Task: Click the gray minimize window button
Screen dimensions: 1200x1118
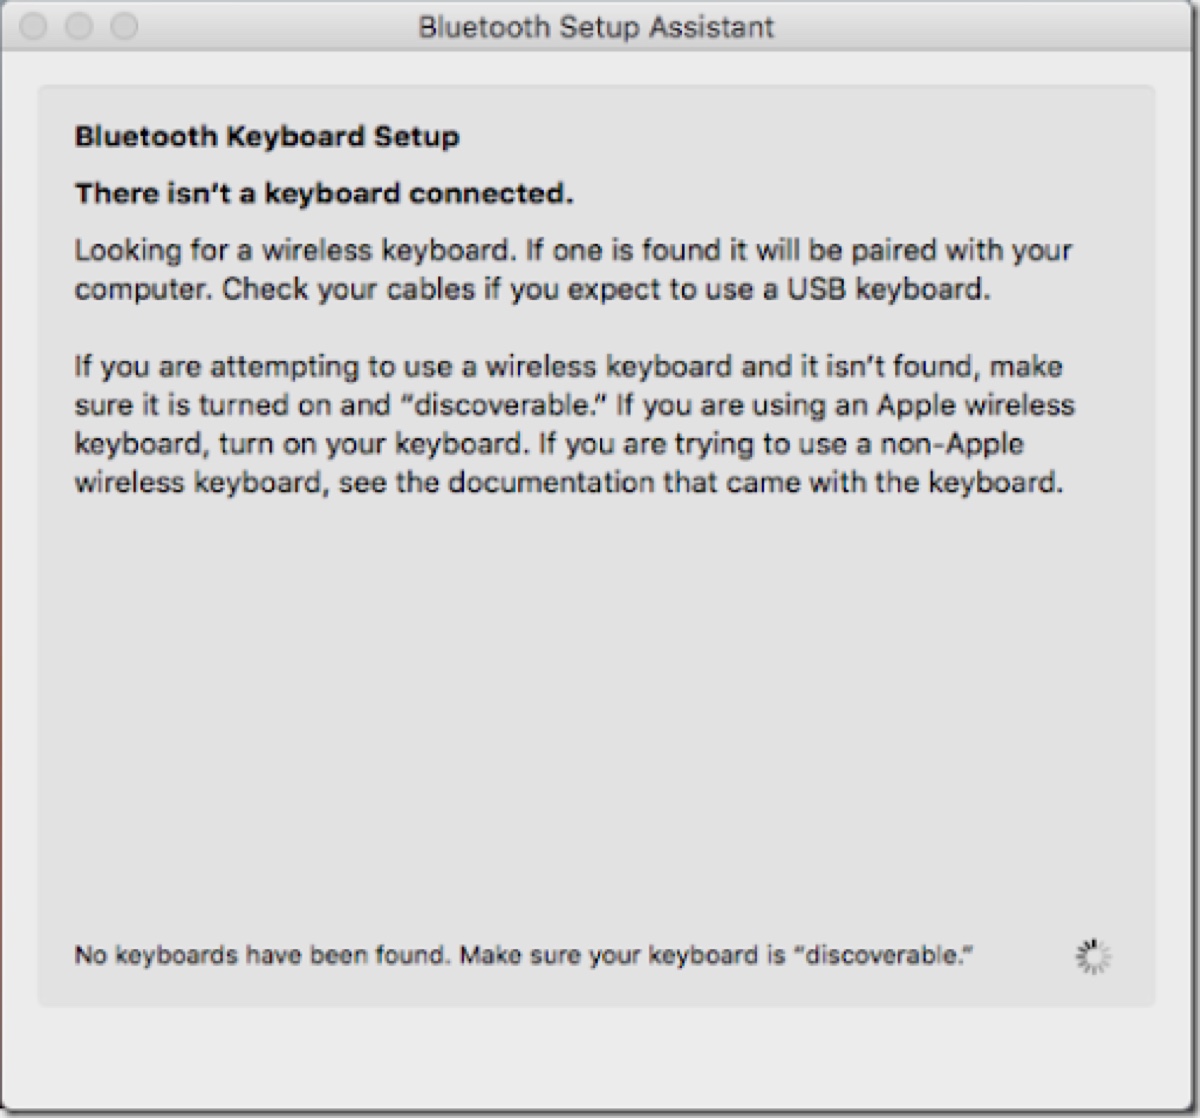Action: pos(78,27)
